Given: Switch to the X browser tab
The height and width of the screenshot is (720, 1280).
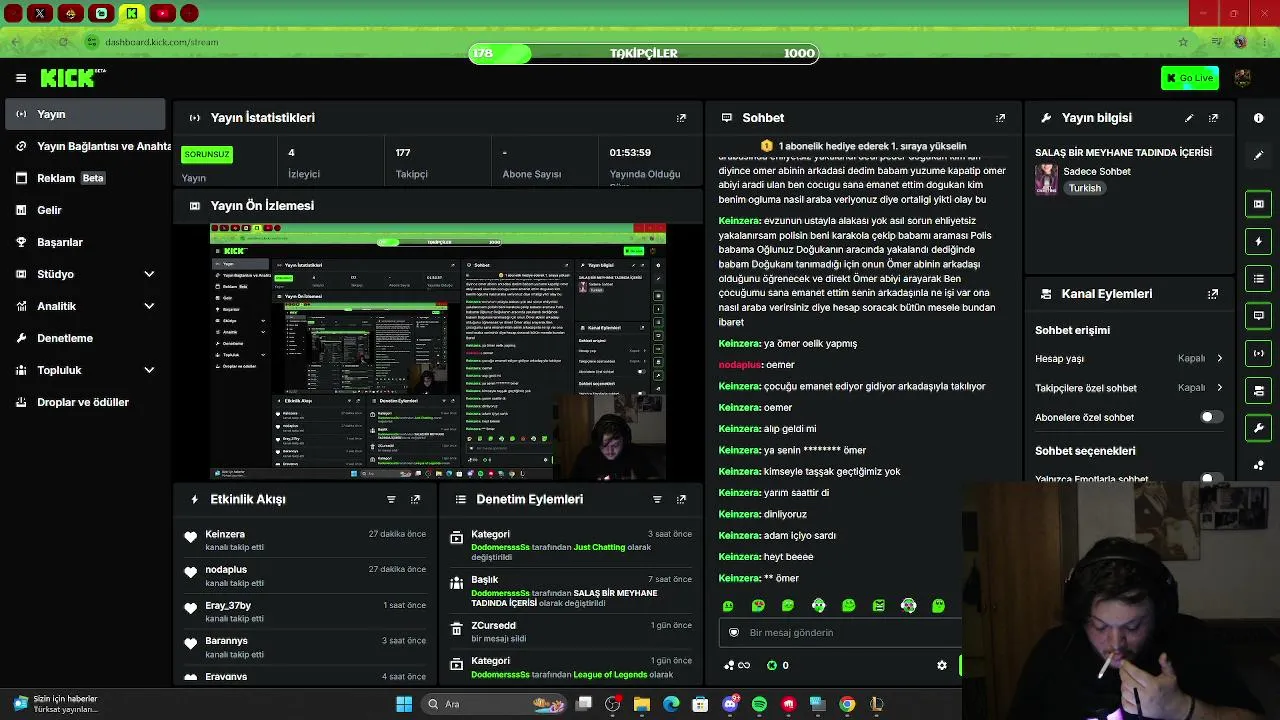Looking at the screenshot, I should [40, 13].
